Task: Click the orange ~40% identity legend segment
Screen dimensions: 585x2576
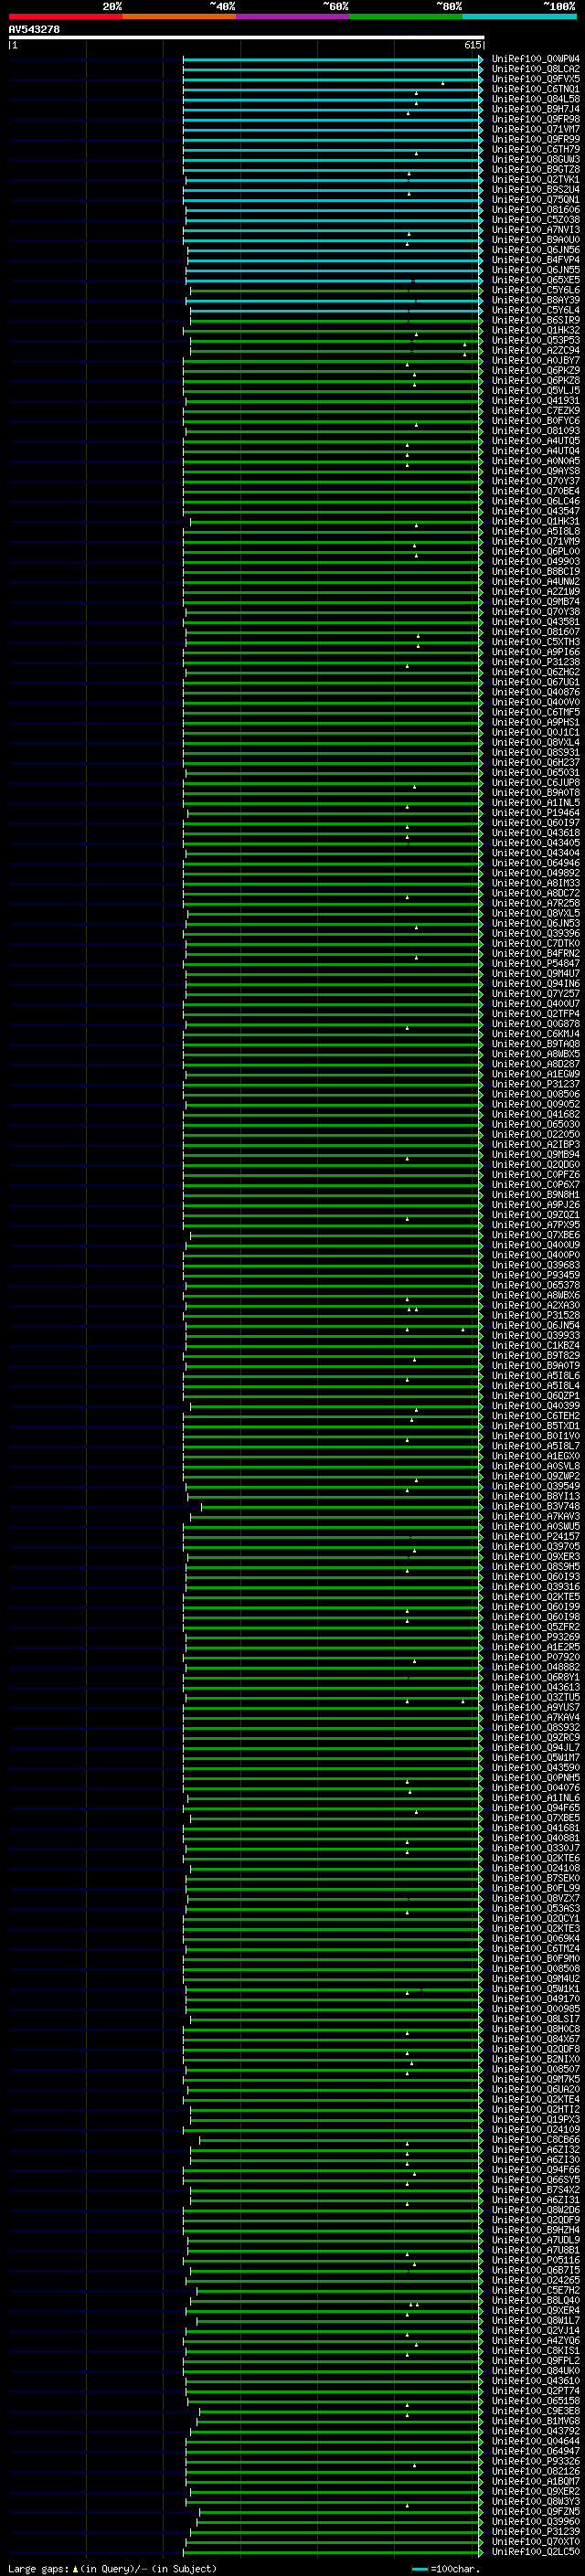Action: [179, 16]
